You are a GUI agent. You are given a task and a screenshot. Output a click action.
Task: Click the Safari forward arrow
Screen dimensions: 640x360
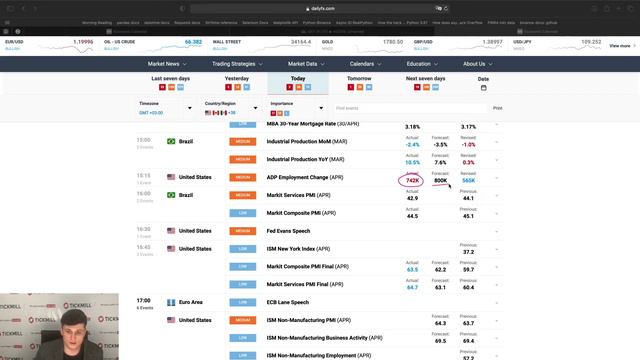tap(35, 8)
